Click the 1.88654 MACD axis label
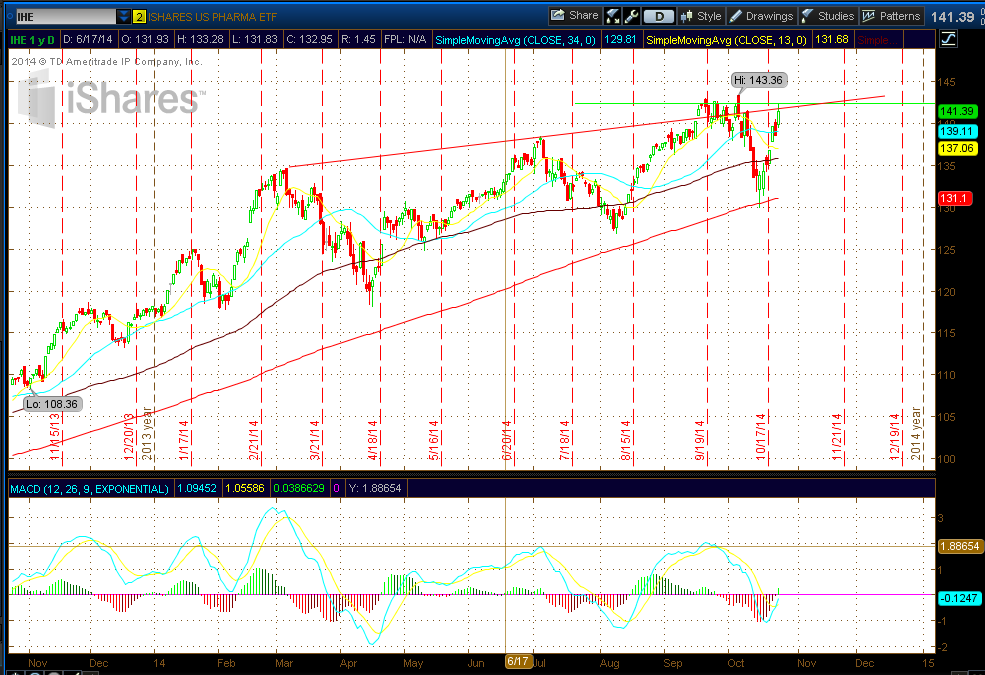The image size is (985, 675). (x=959, y=546)
